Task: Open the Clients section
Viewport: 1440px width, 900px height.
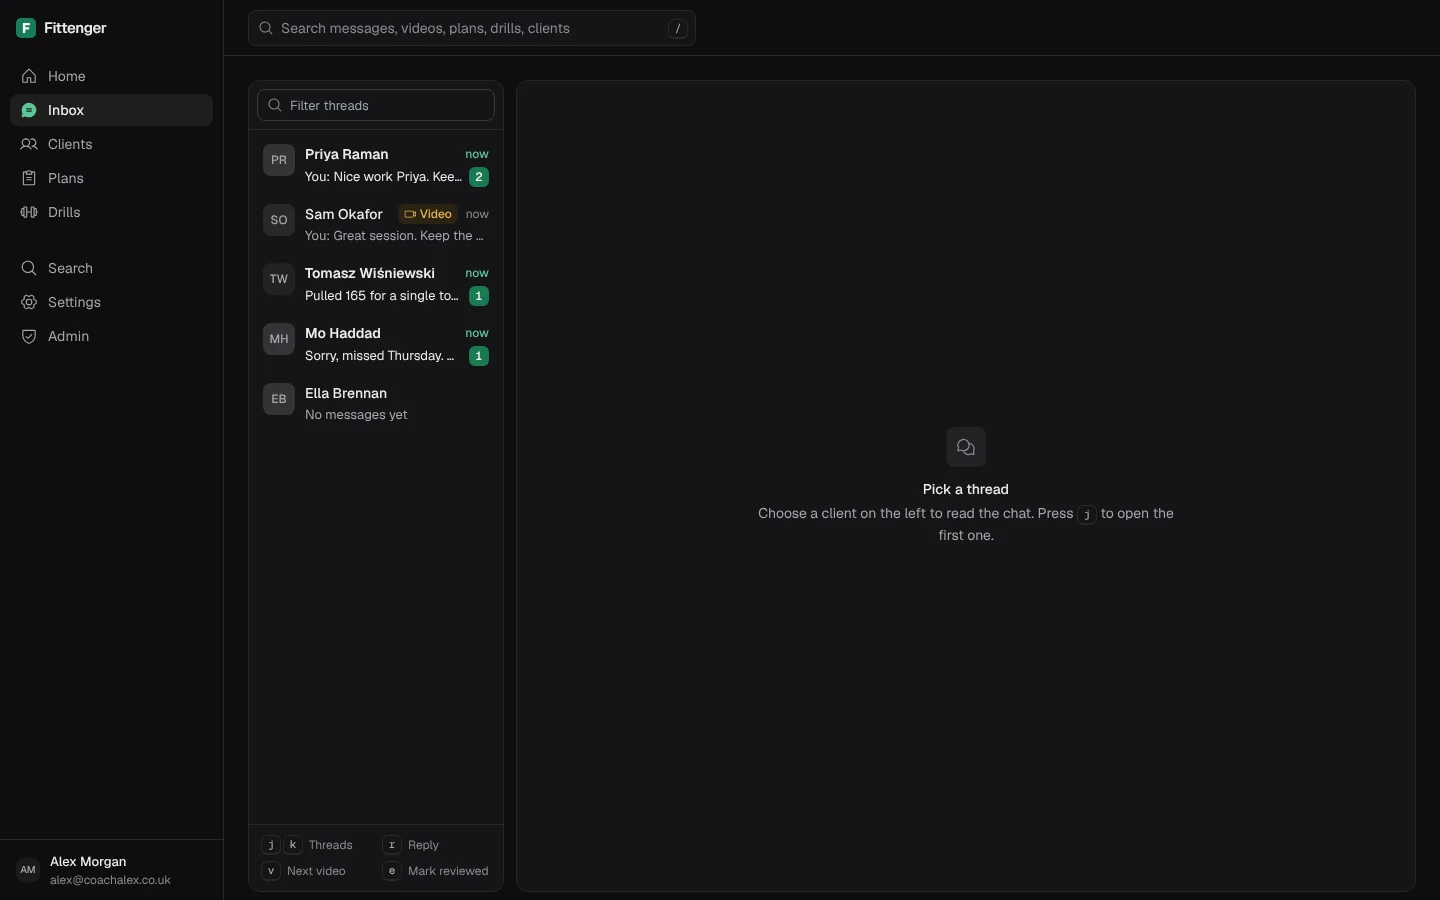Action: 111,144
